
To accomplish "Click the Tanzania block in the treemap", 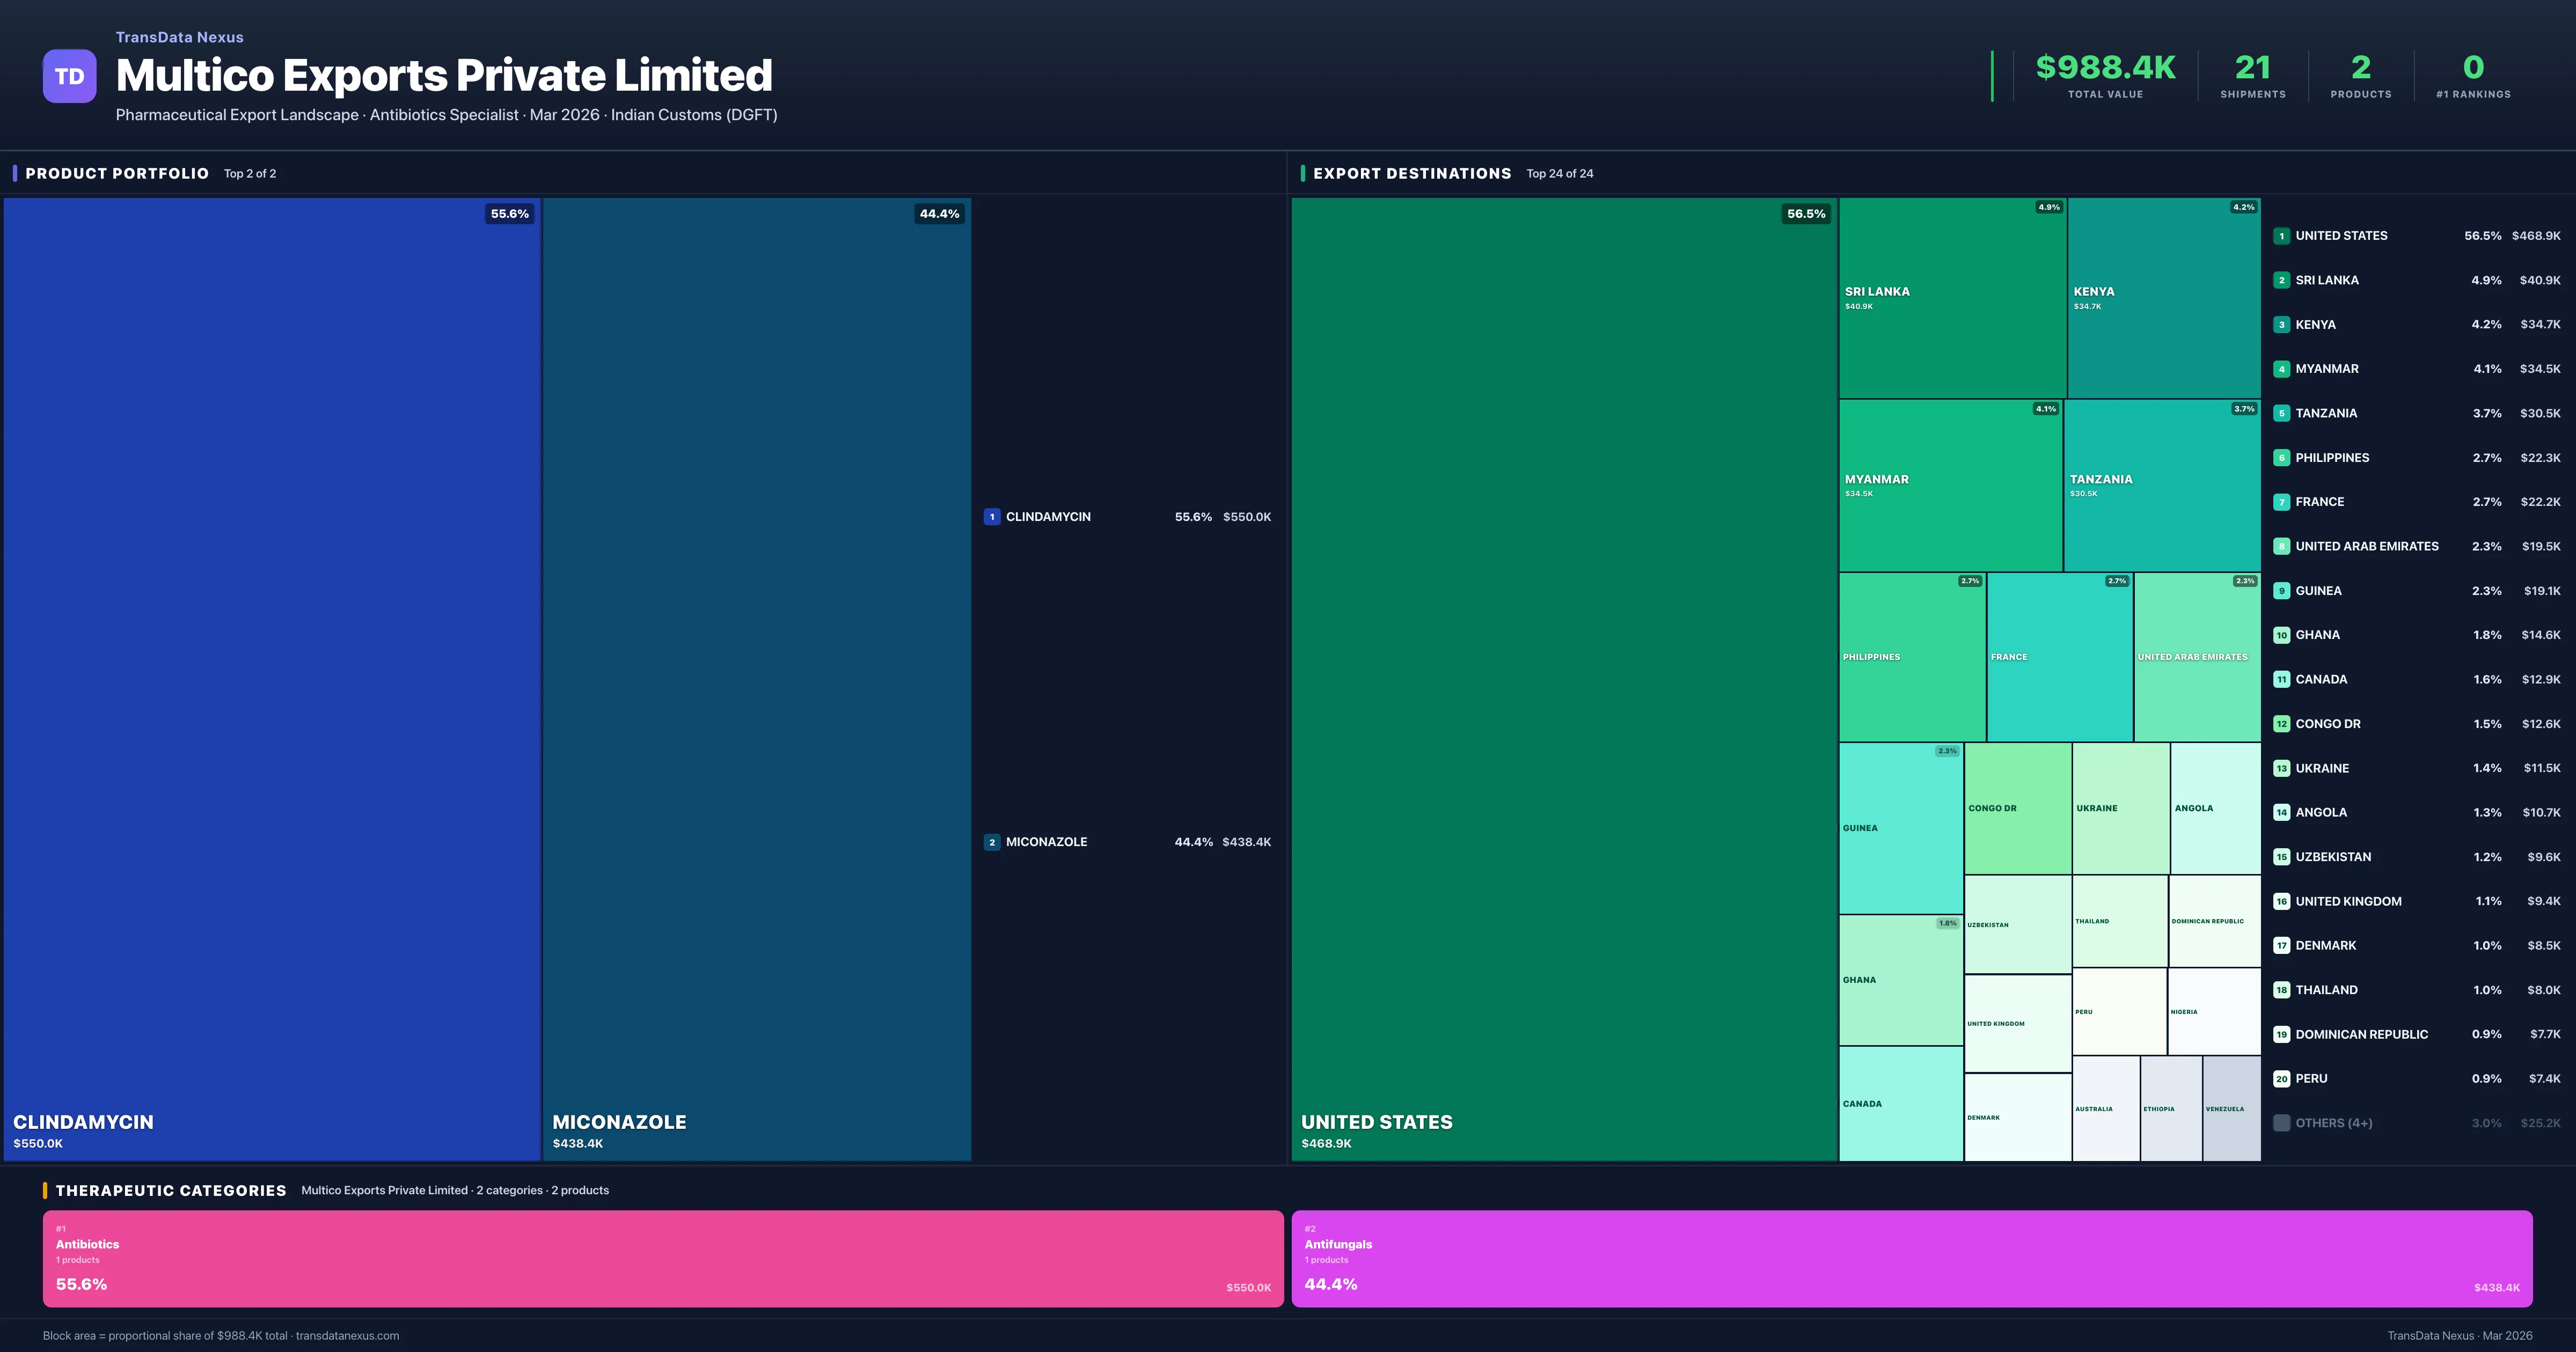I will click(2162, 485).
